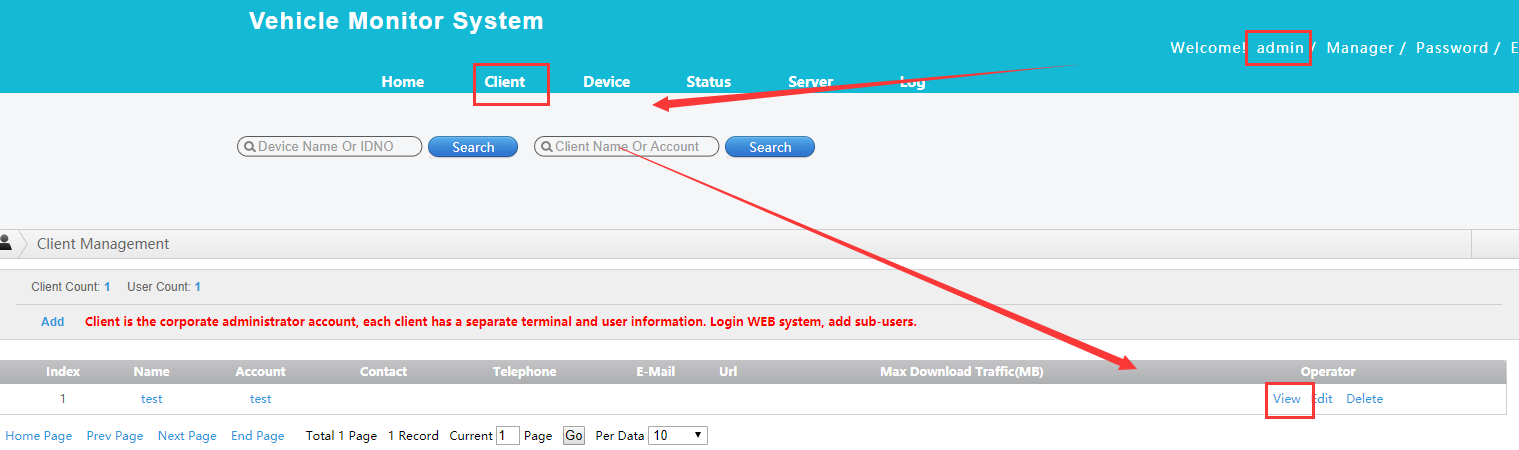Go to End Page of results

pyautogui.click(x=258, y=436)
